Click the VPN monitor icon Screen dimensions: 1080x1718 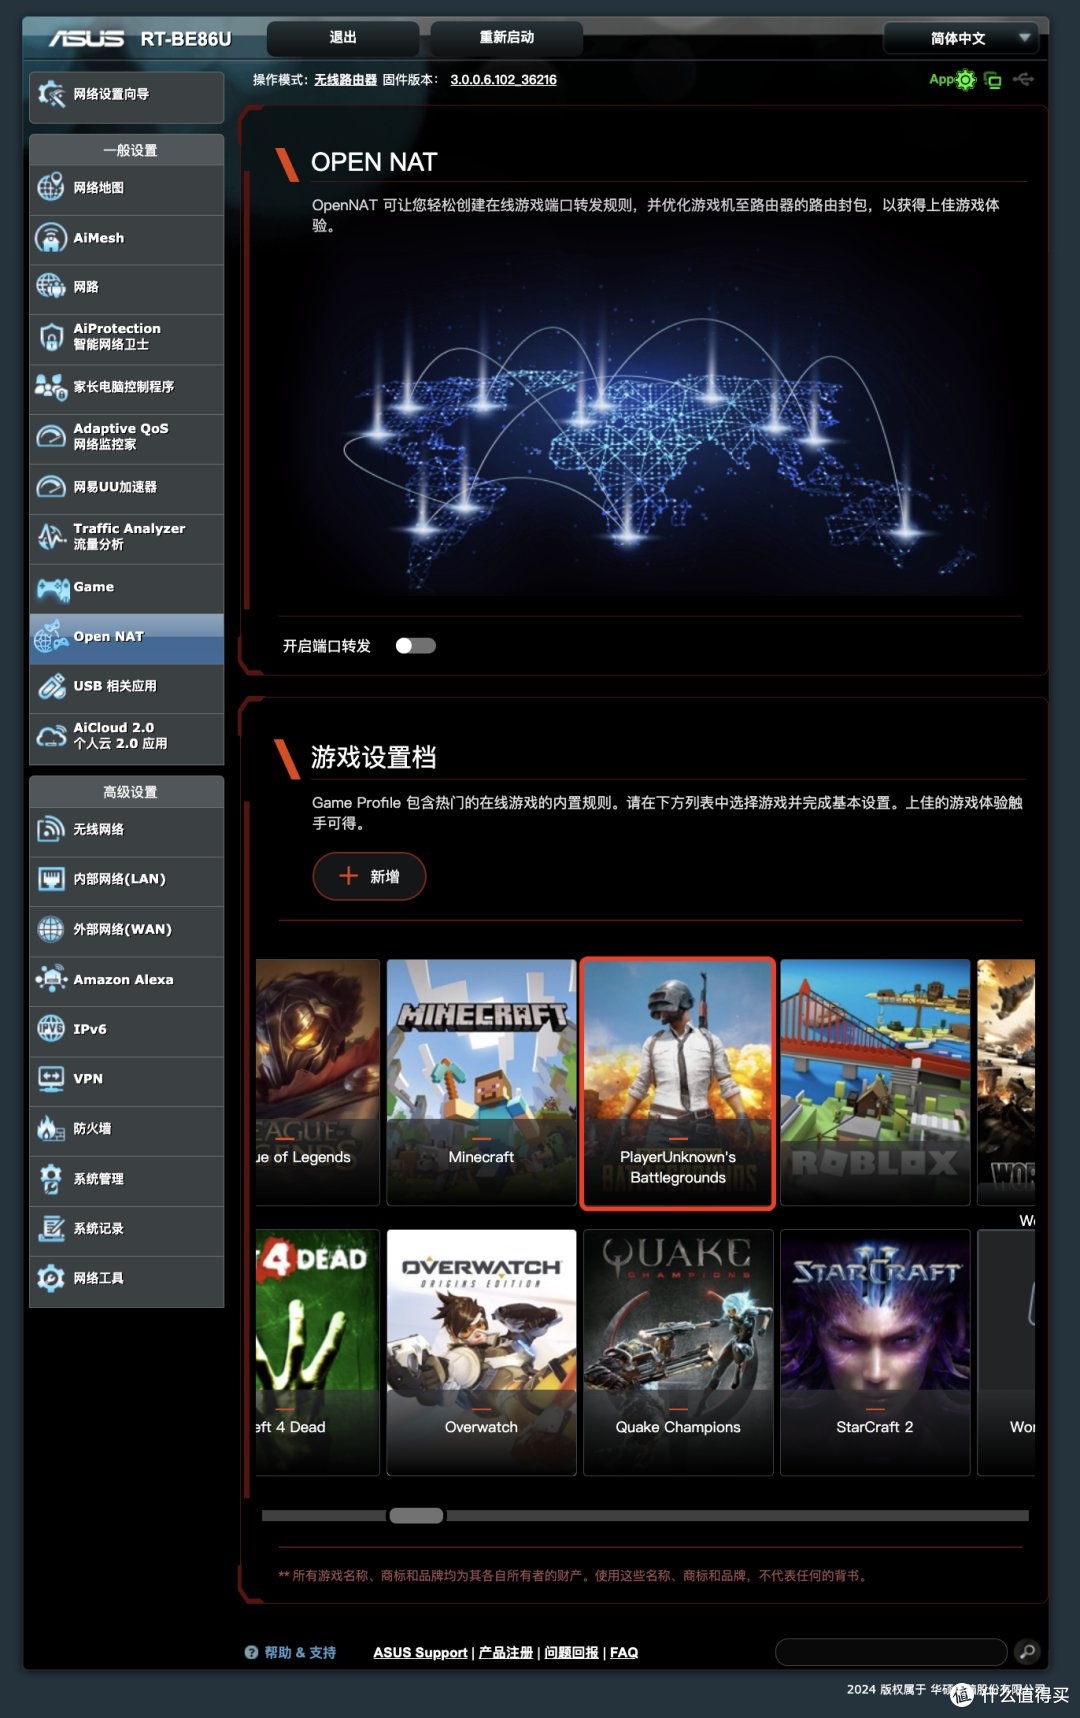[51, 1078]
